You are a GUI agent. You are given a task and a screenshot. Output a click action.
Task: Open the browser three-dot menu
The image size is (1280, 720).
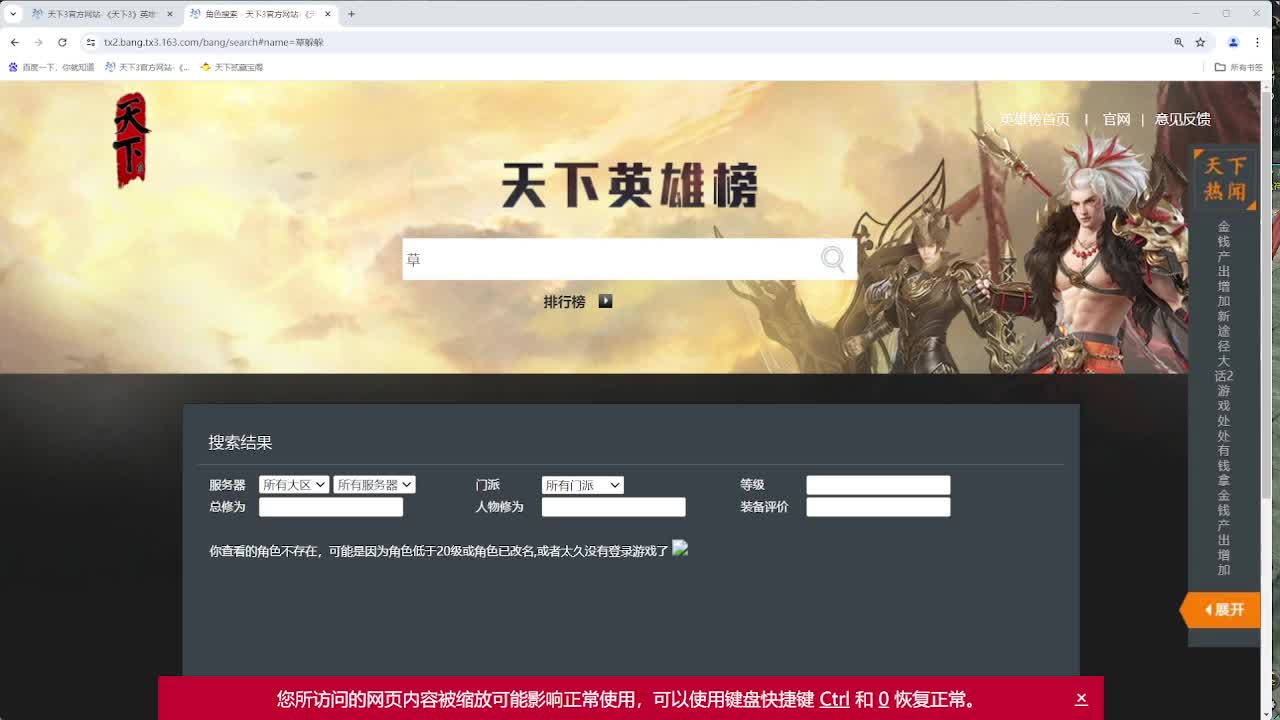1256,42
